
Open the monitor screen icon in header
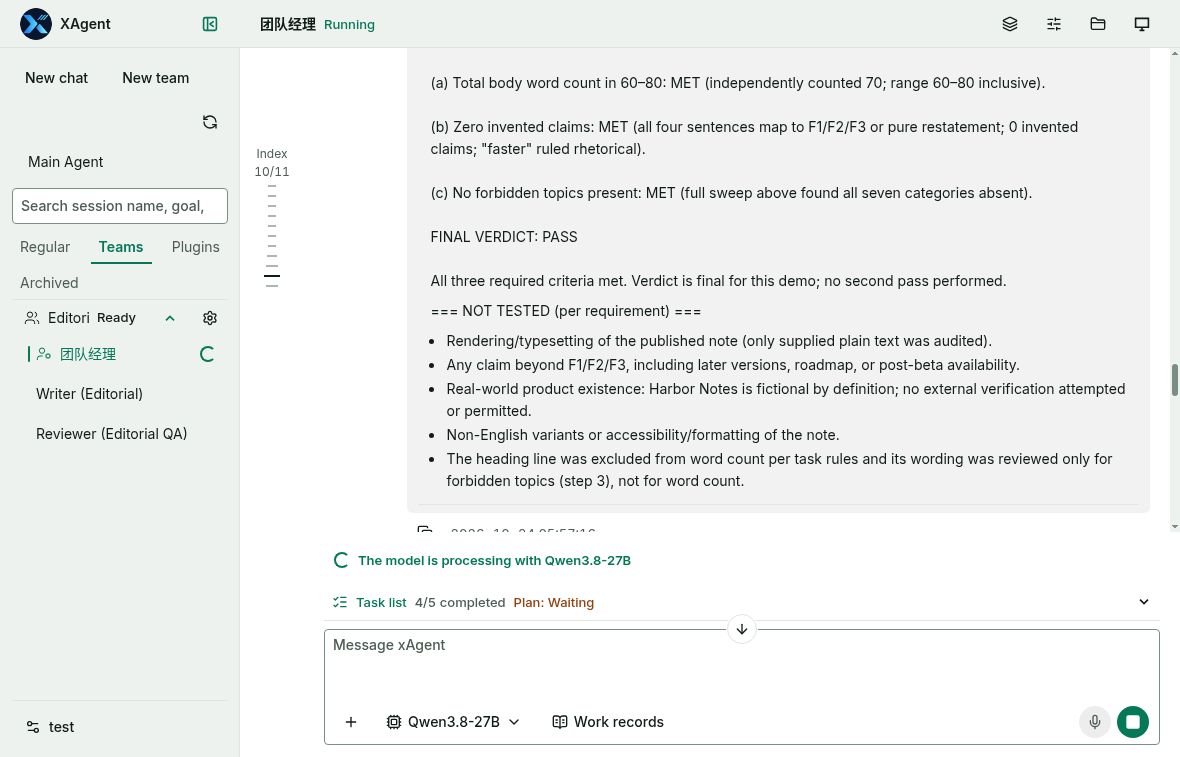click(1142, 24)
